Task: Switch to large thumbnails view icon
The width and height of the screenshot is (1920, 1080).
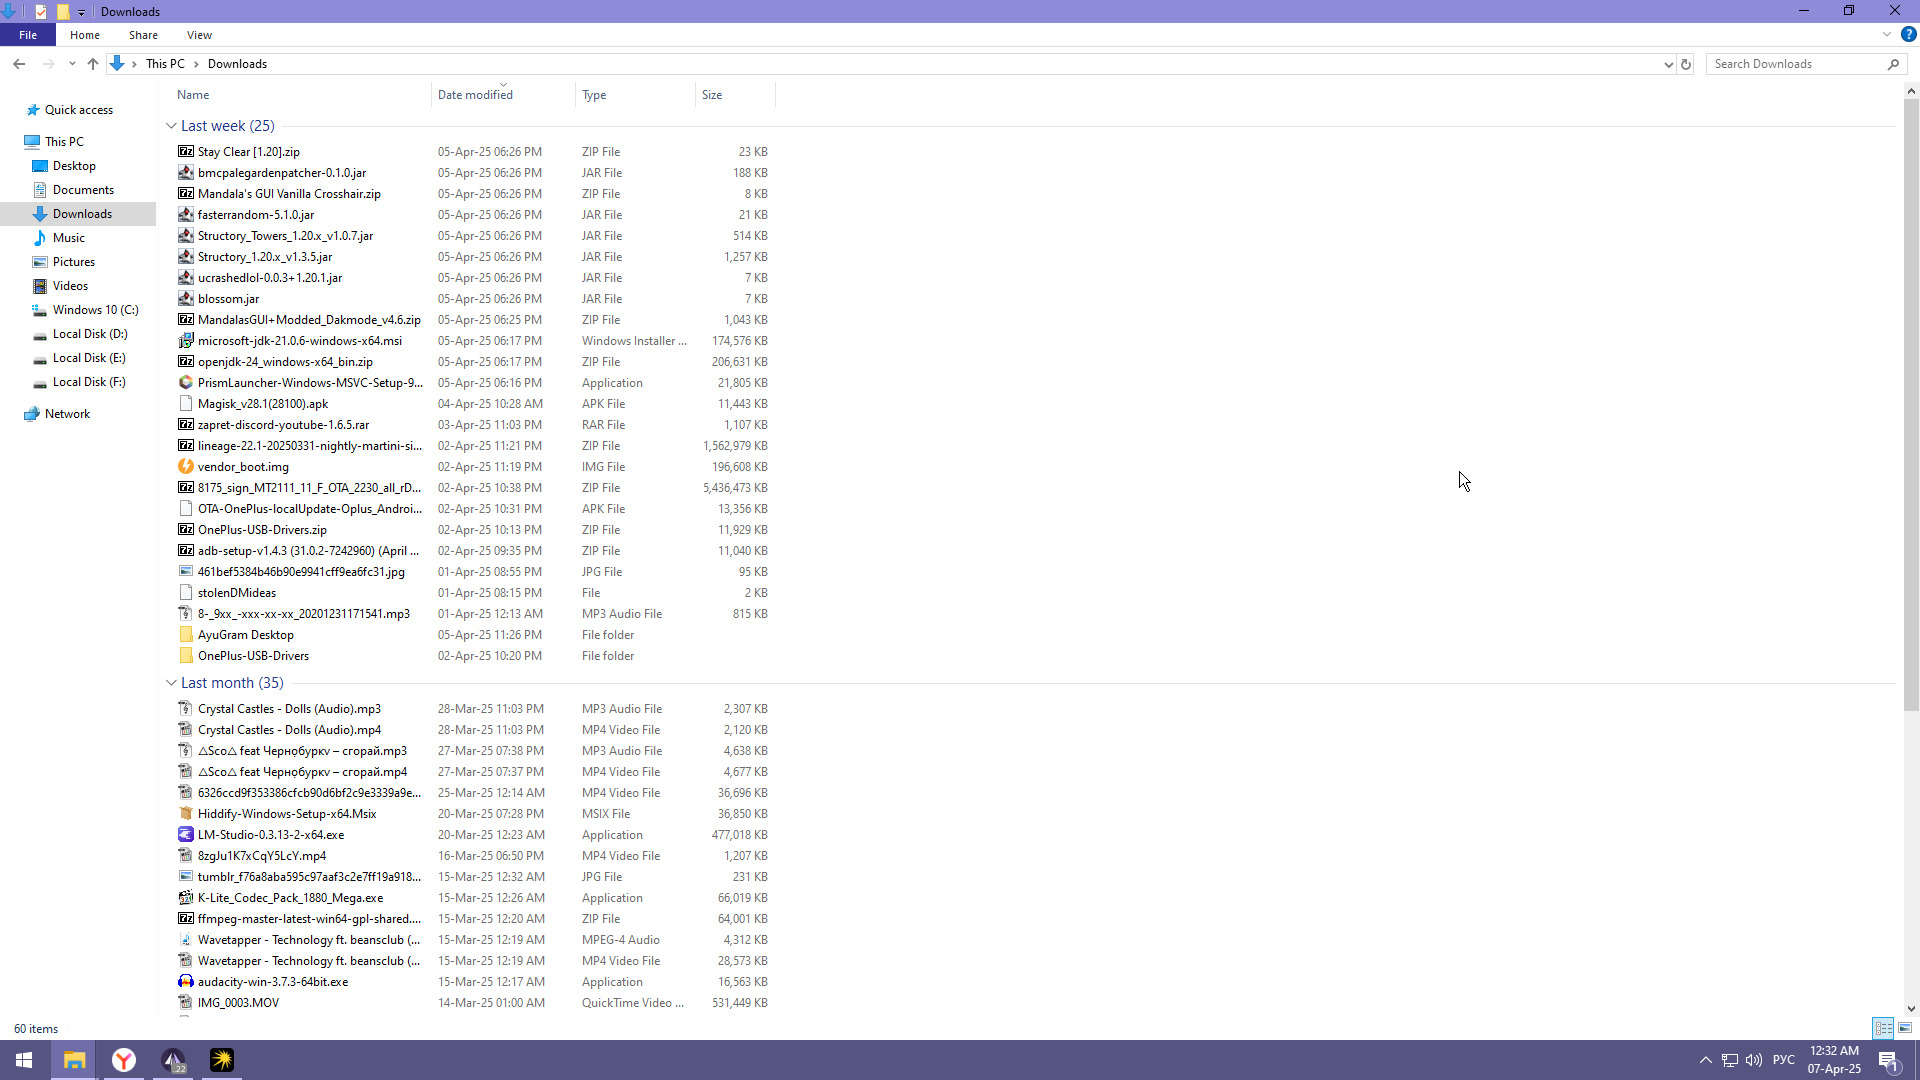Action: [x=1905, y=1028]
